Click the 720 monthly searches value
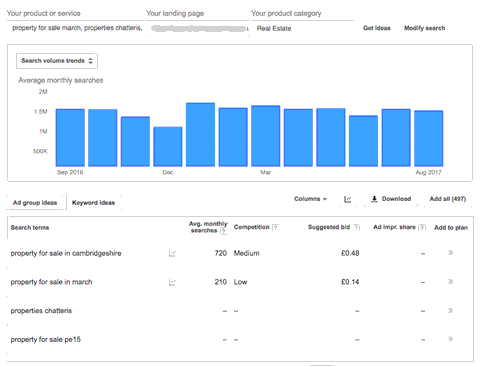Screen dimensions: 480x367 pos(221,253)
